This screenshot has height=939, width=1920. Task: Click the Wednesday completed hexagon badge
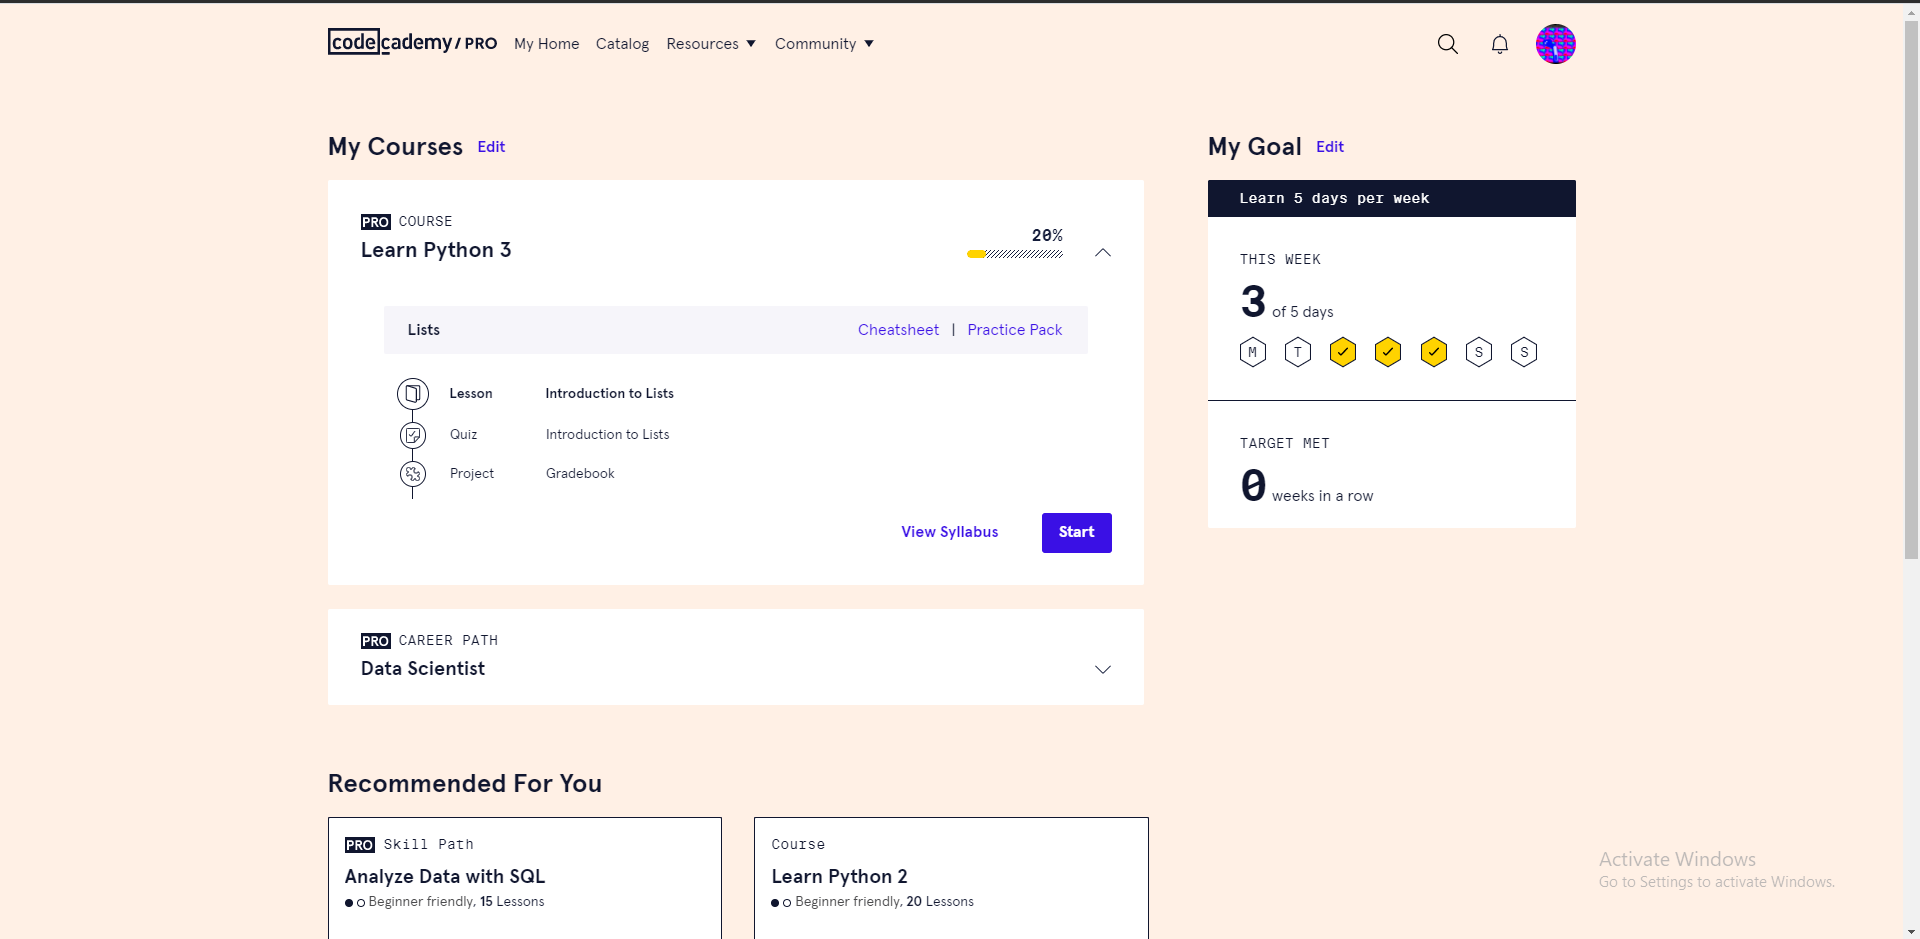click(1343, 352)
